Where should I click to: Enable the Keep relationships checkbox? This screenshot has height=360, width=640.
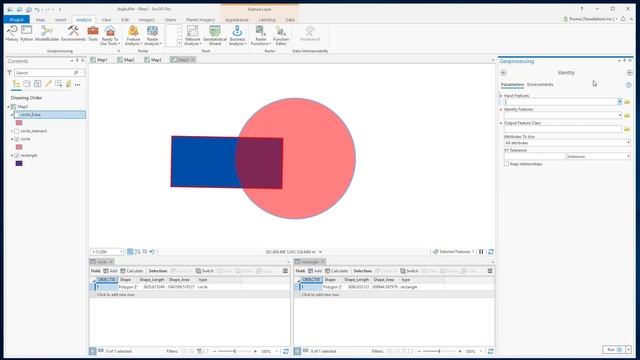(506, 164)
